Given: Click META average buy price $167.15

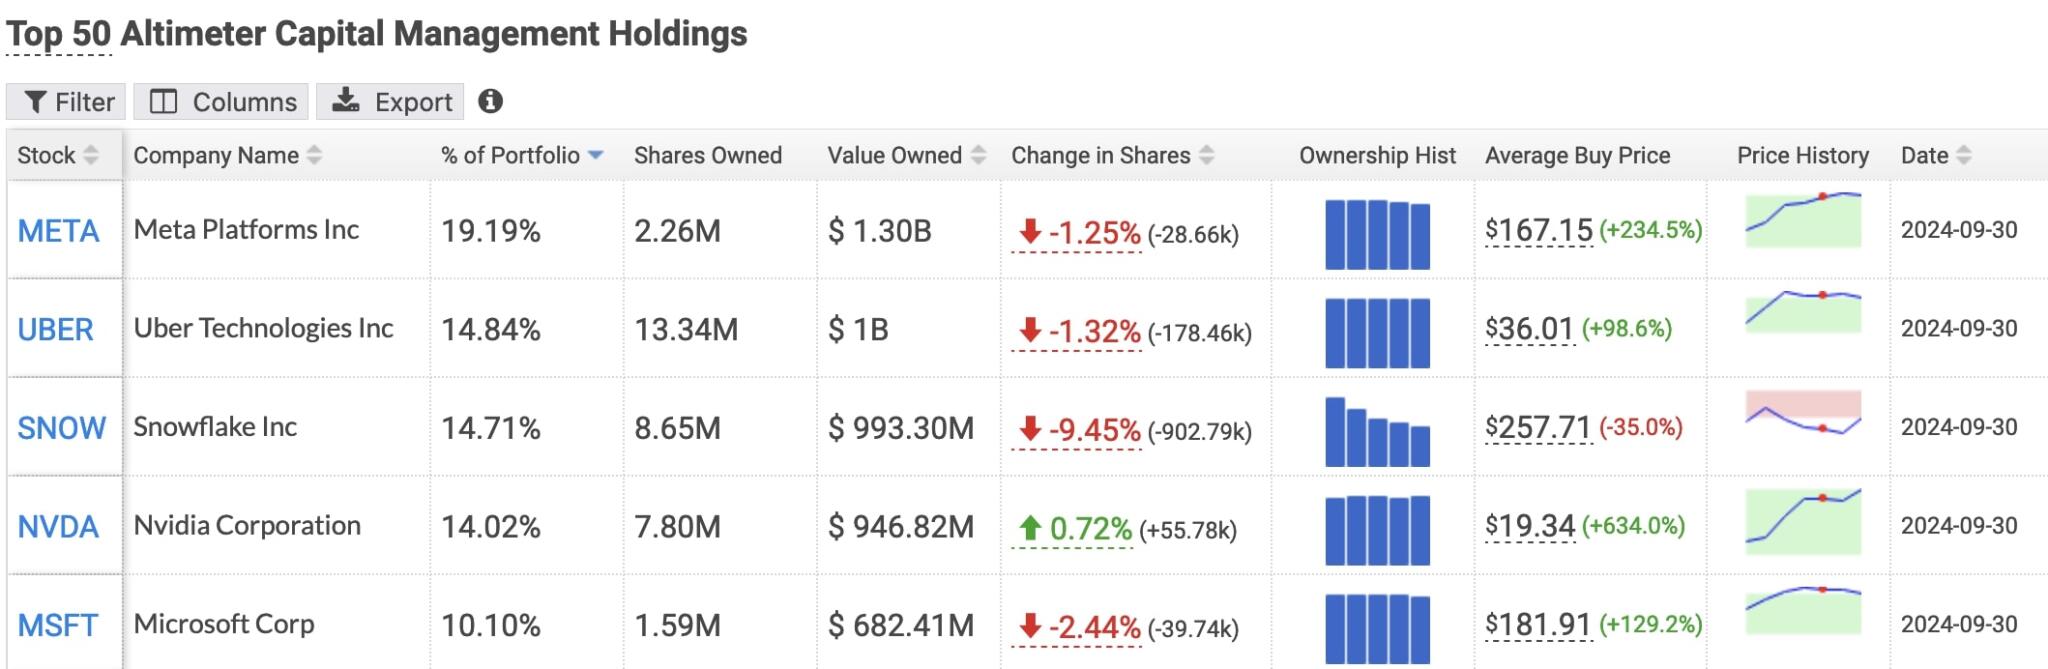Looking at the screenshot, I should (x=1539, y=230).
